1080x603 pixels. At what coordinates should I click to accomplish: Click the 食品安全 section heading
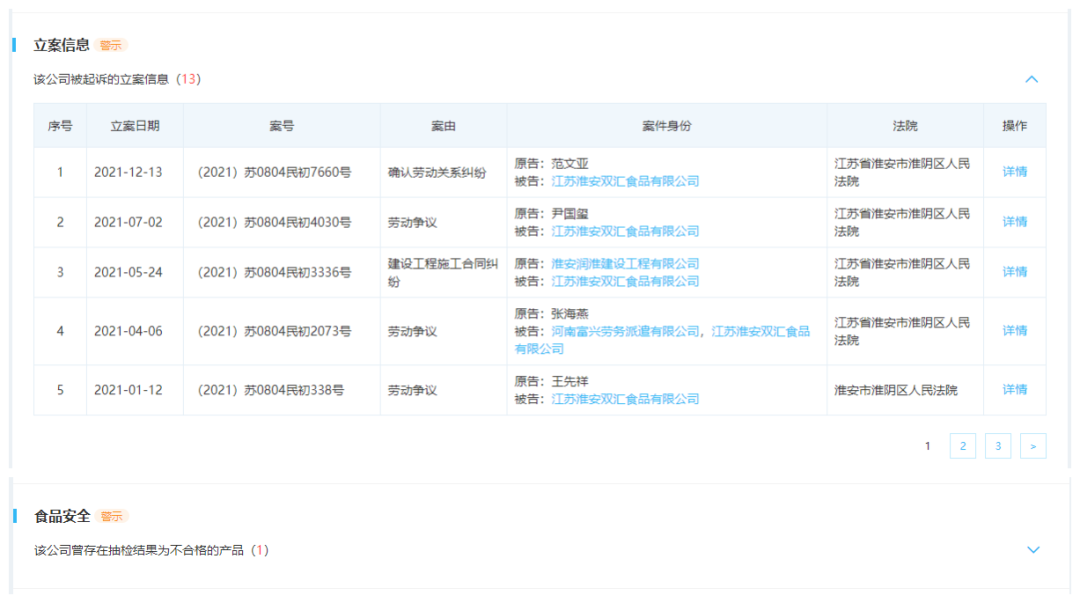tap(62, 516)
